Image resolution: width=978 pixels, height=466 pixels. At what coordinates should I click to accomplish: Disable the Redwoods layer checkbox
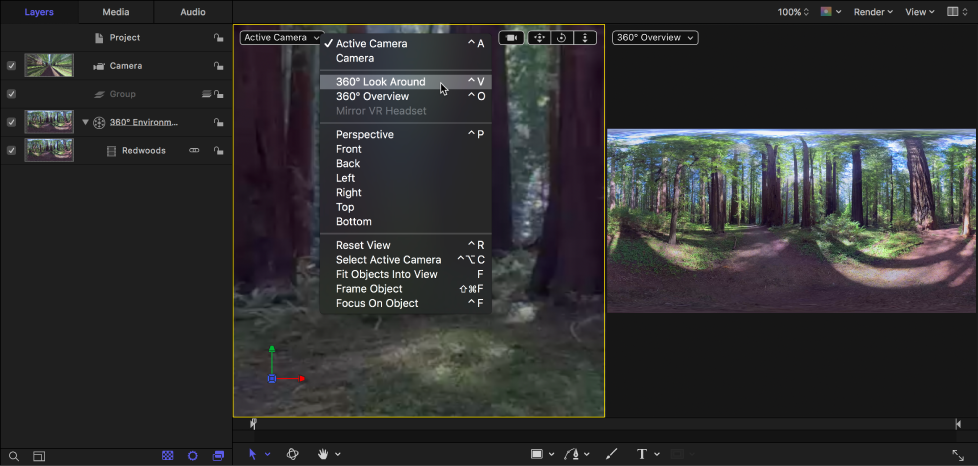click(x=11, y=150)
